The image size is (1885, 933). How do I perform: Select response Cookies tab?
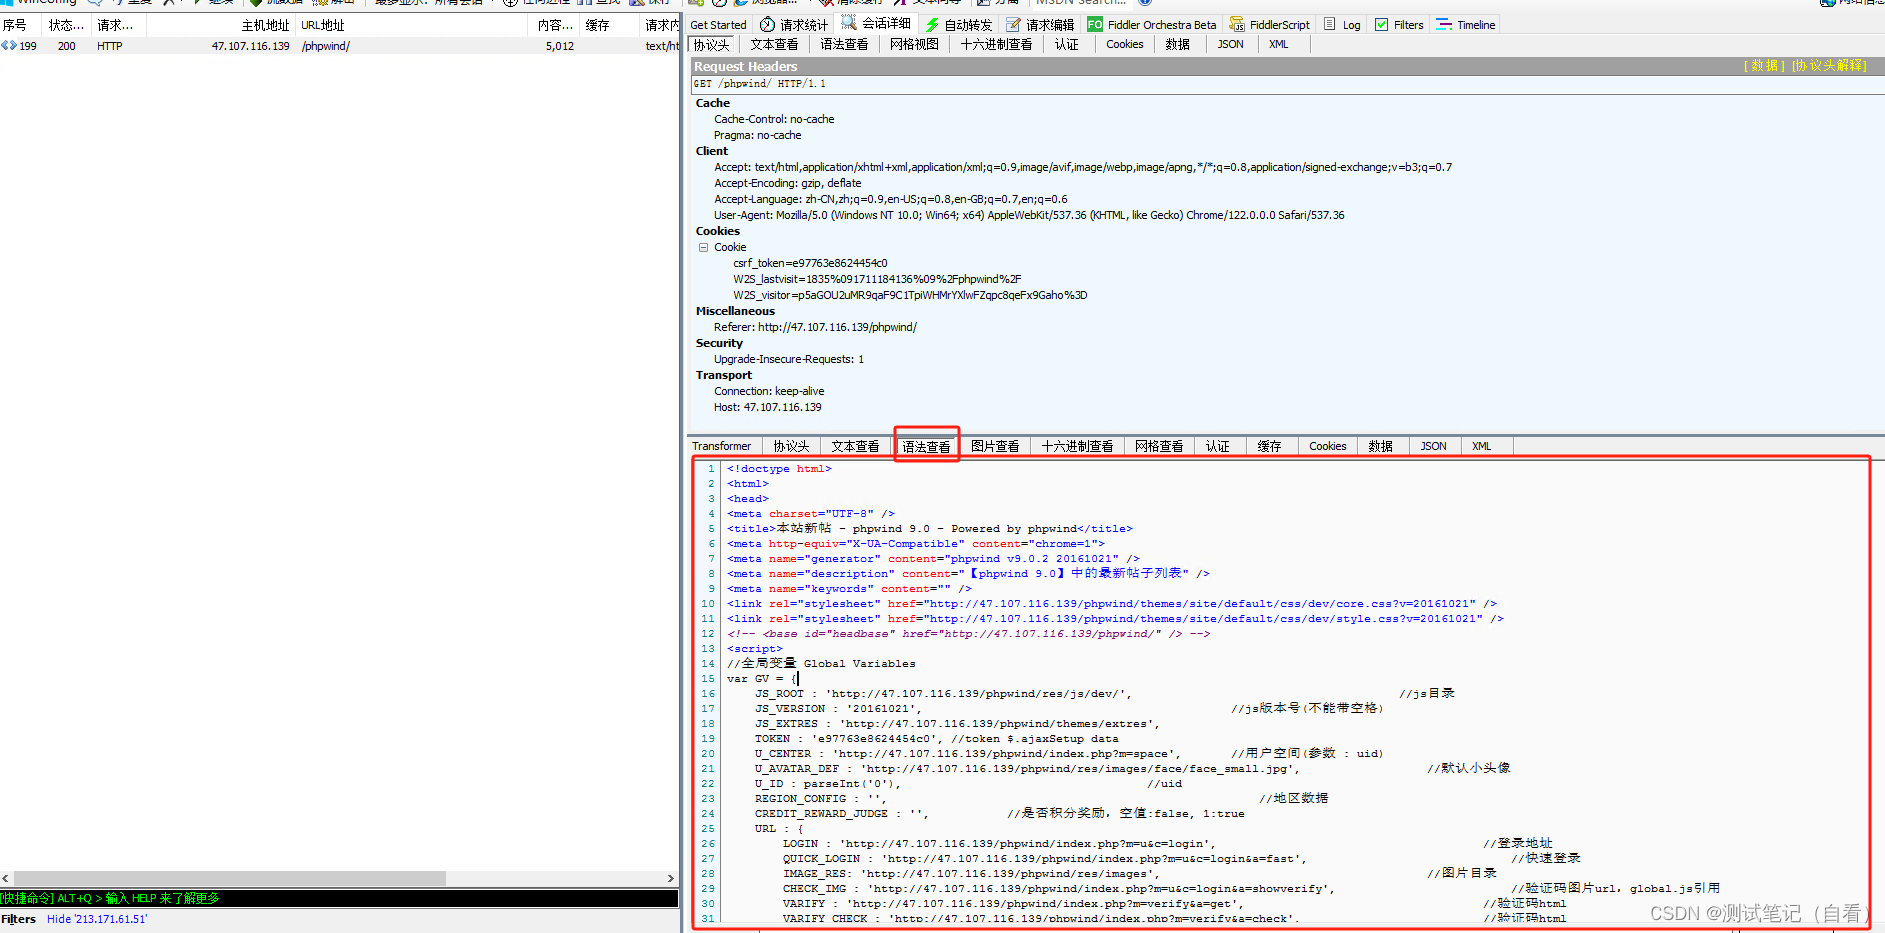[x=1327, y=446]
